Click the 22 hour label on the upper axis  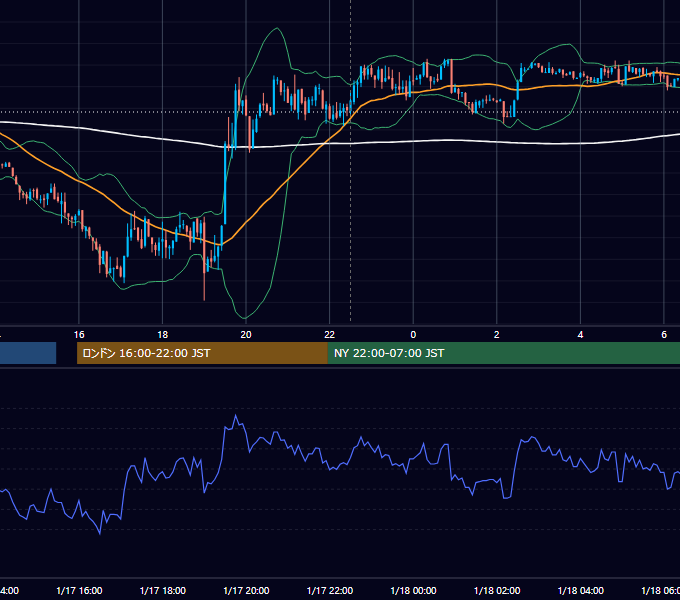pyautogui.click(x=330, y=335)
